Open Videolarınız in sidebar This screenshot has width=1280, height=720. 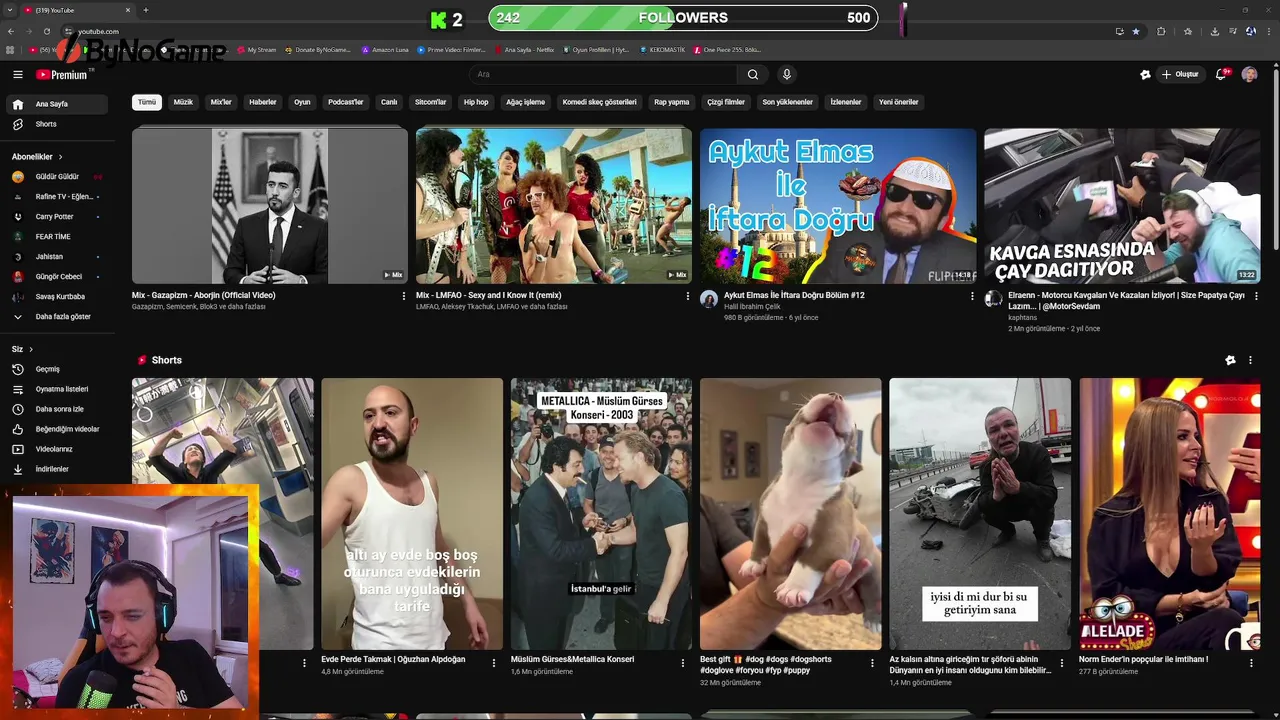(x=58, y=449)
